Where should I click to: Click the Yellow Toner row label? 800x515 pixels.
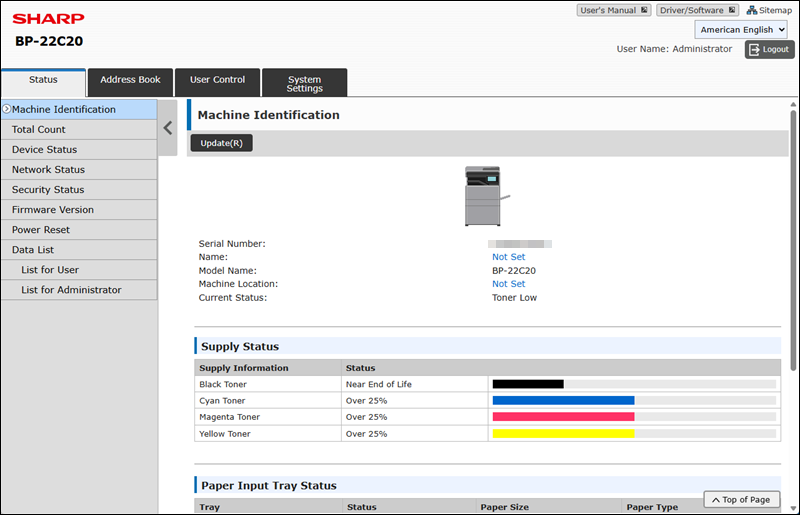click(x=224, y=434)
